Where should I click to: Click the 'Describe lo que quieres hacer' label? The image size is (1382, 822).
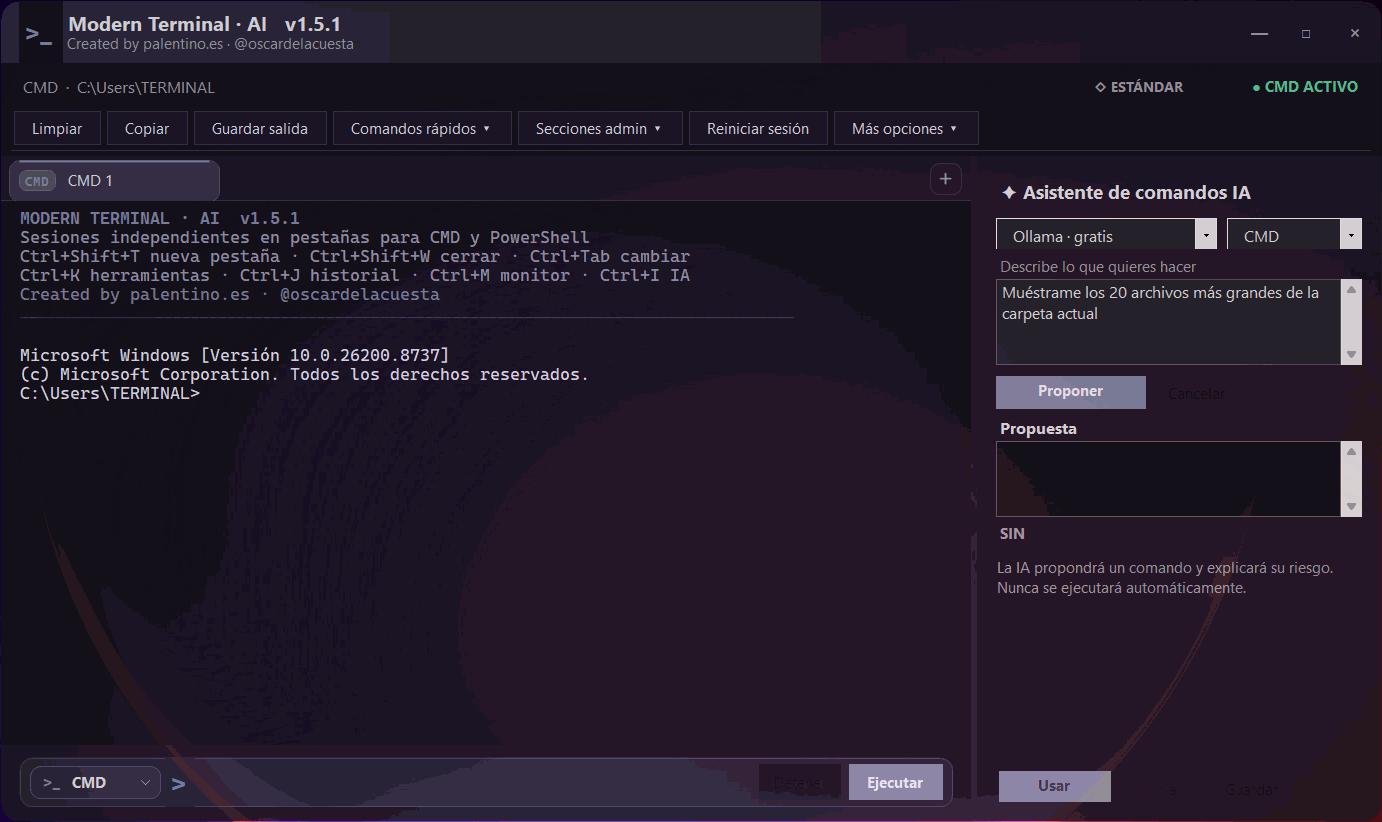tap(1098, 267)
